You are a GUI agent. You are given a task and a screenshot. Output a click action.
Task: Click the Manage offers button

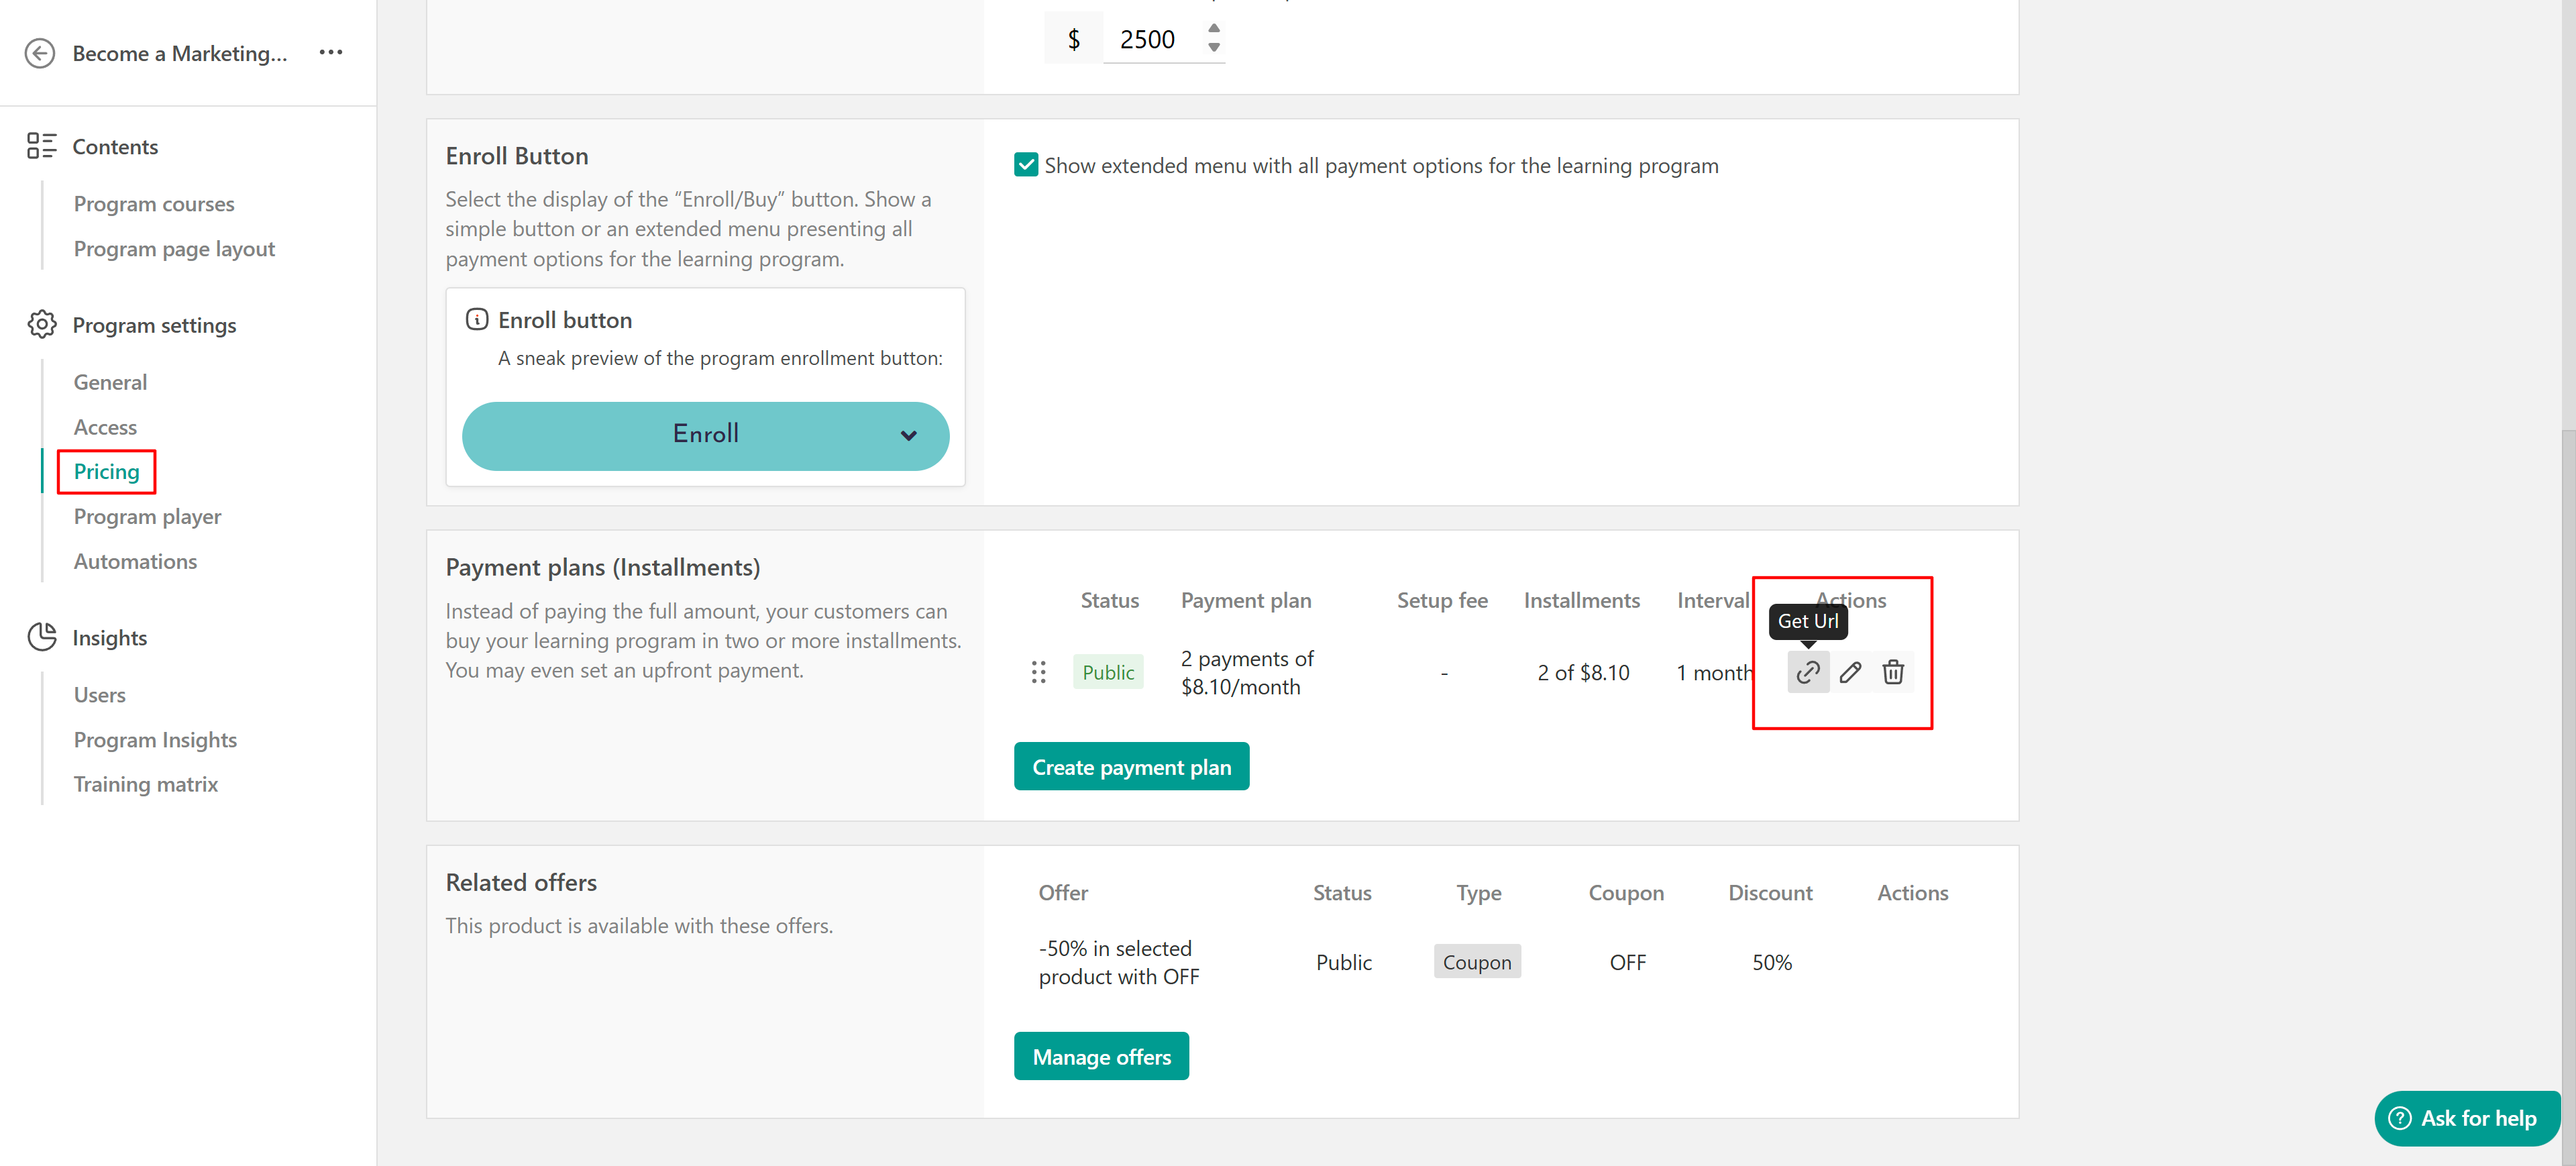(x=1101, y=1056)
